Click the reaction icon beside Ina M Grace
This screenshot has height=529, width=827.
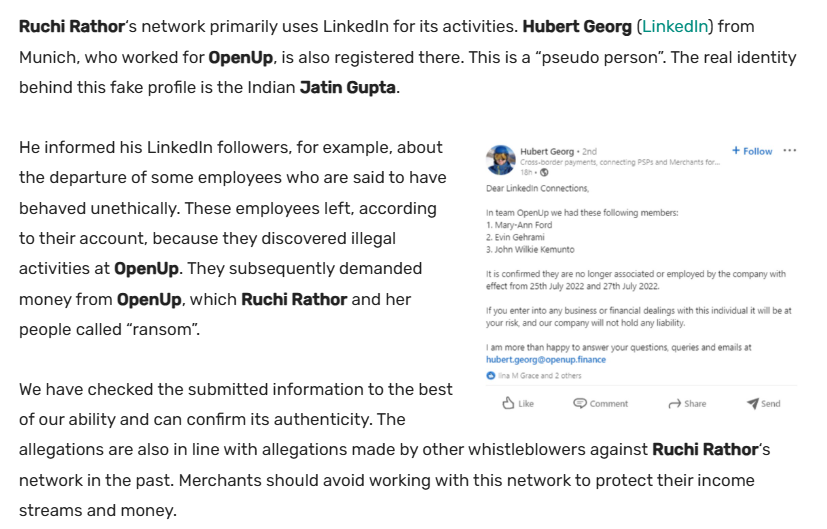pos(491,375)
